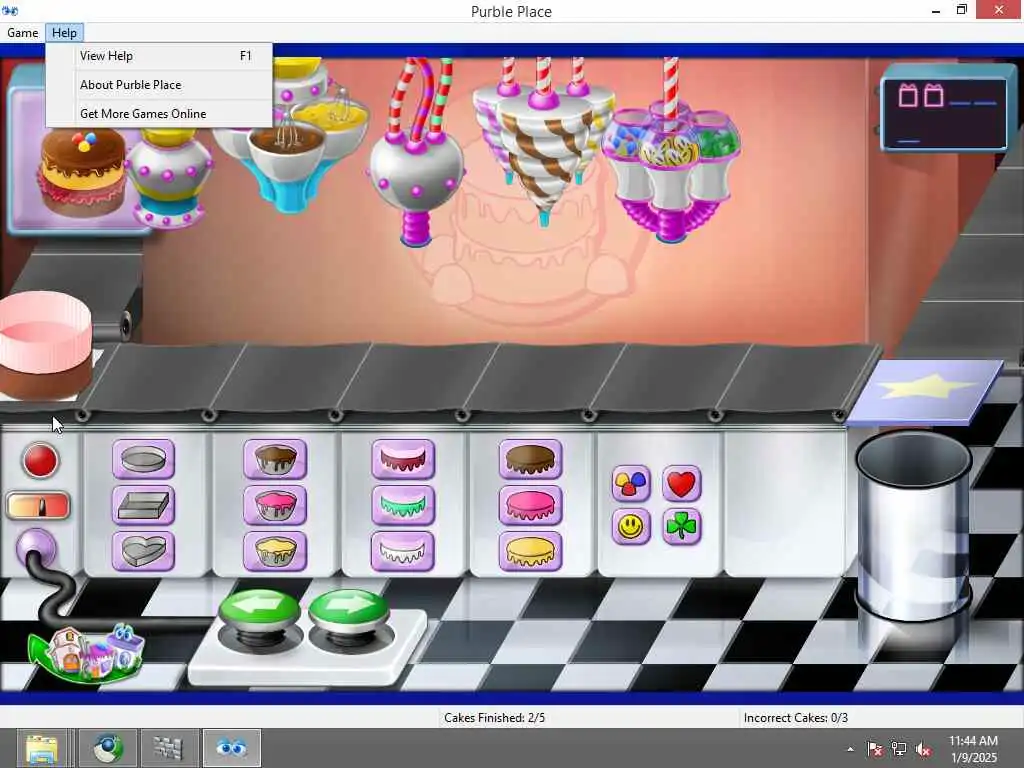The height and width of the screenshot is (768, 1024).
Task: Click Purble Place eyes taskbar icon
Action: (232, 748)
